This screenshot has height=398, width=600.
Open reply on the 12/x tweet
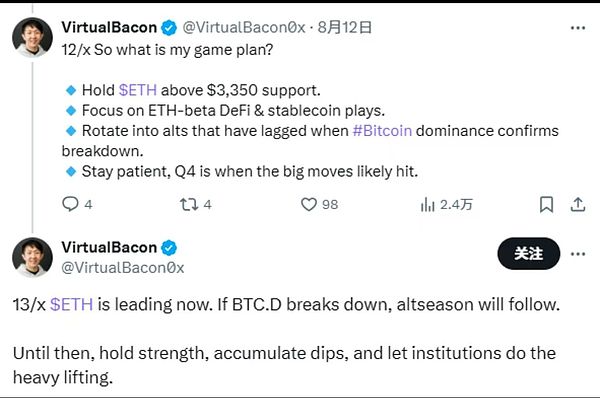[77, 204]
